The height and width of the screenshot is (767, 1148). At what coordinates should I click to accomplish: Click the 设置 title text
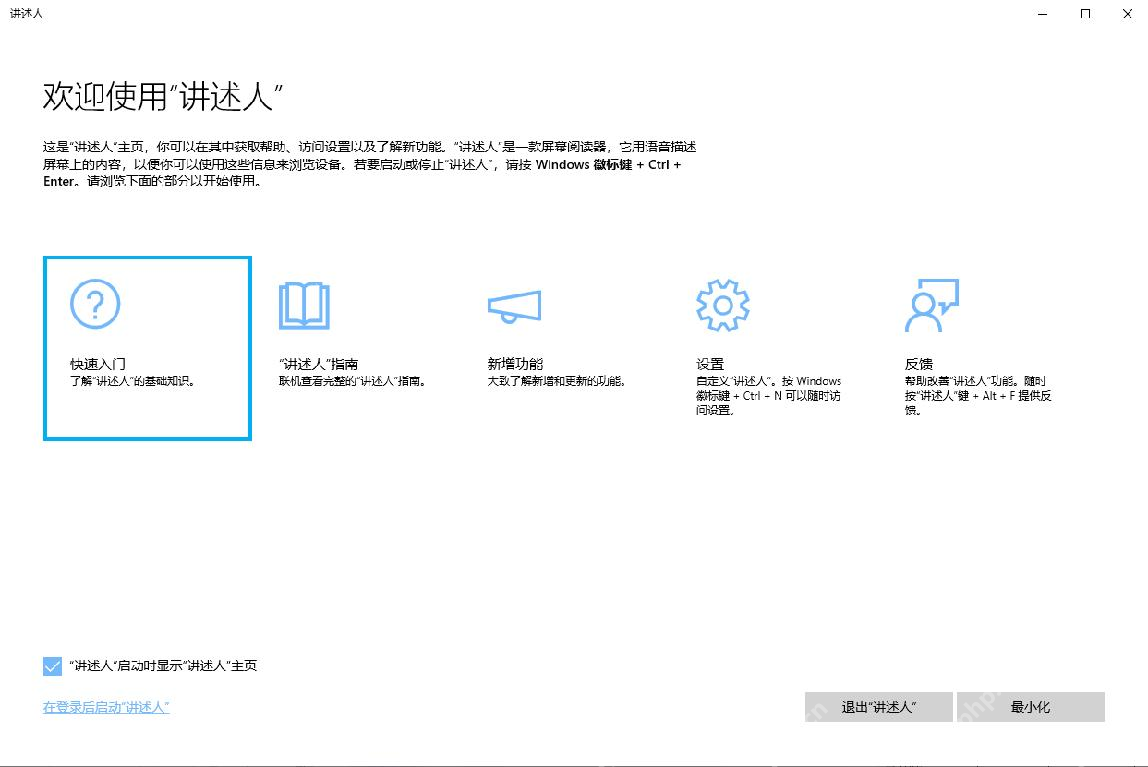[709, 364]
